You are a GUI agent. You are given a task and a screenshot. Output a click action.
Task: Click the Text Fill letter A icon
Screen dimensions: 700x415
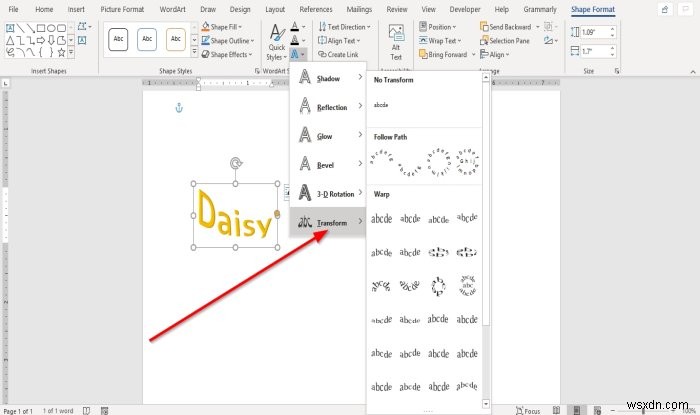pyautogui.click(x=295, y=27)
